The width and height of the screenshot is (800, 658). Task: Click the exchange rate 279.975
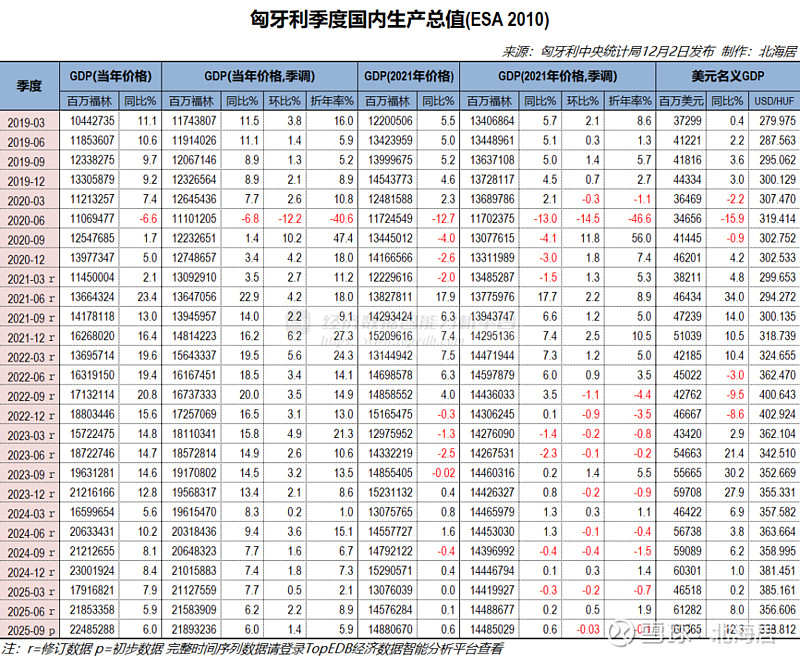[778, 121]
